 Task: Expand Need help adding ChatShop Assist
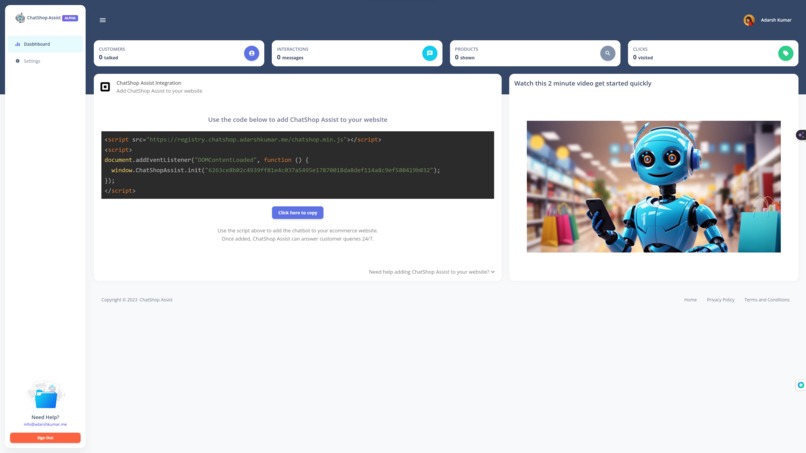432,272
